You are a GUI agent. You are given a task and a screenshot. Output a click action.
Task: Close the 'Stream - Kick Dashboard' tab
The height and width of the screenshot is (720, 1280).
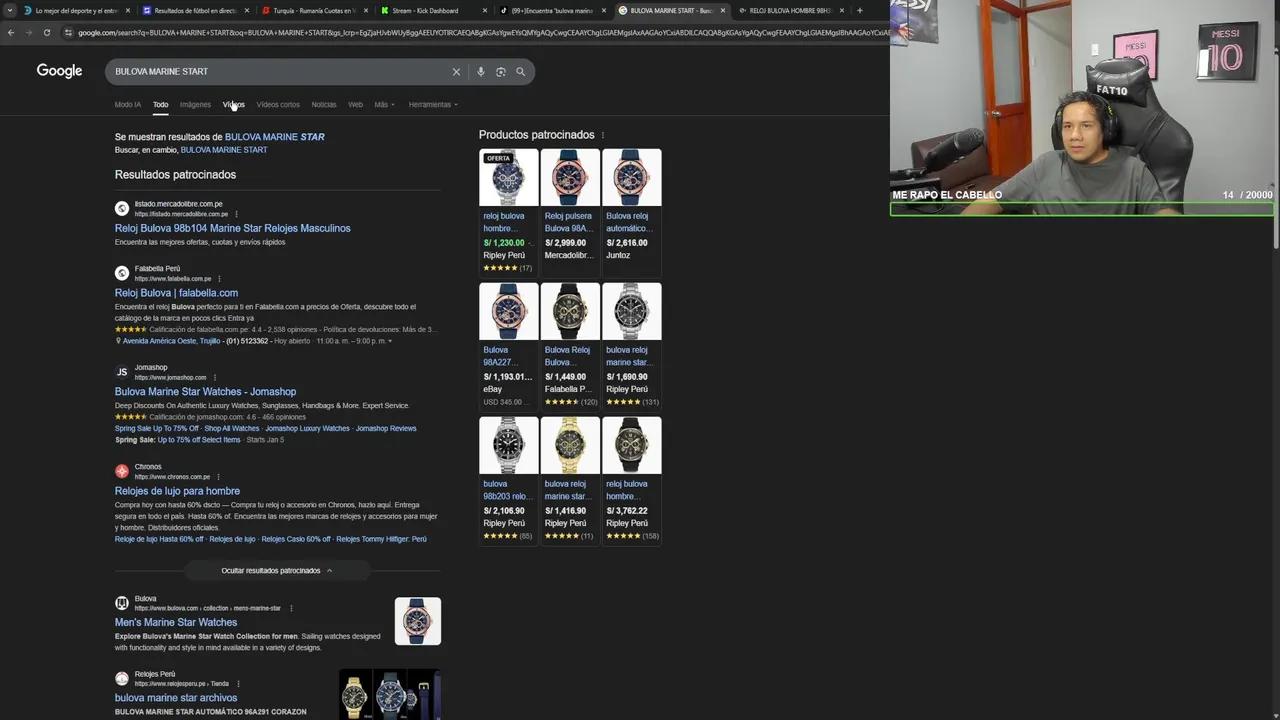(x=485, y=11)
